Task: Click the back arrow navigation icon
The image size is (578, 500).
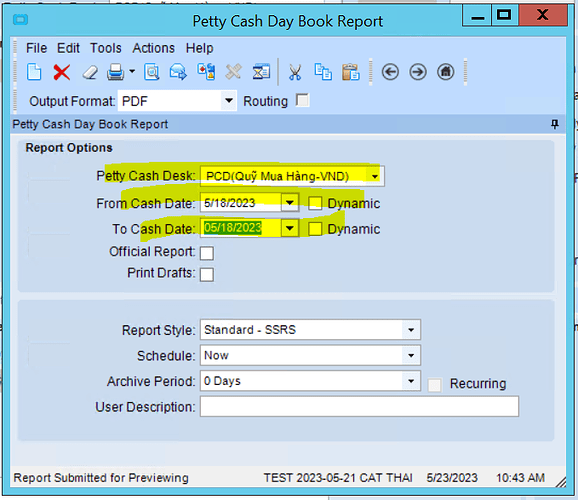Action: (390, 72)
